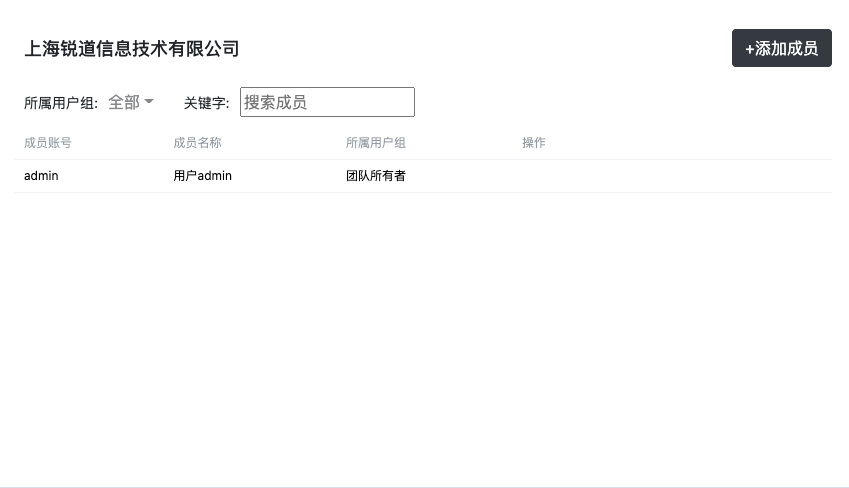Viewport: 849px width, 488px height.
Task: Click the plus sign on 添加成员 button
Action: tap(750, 49)
